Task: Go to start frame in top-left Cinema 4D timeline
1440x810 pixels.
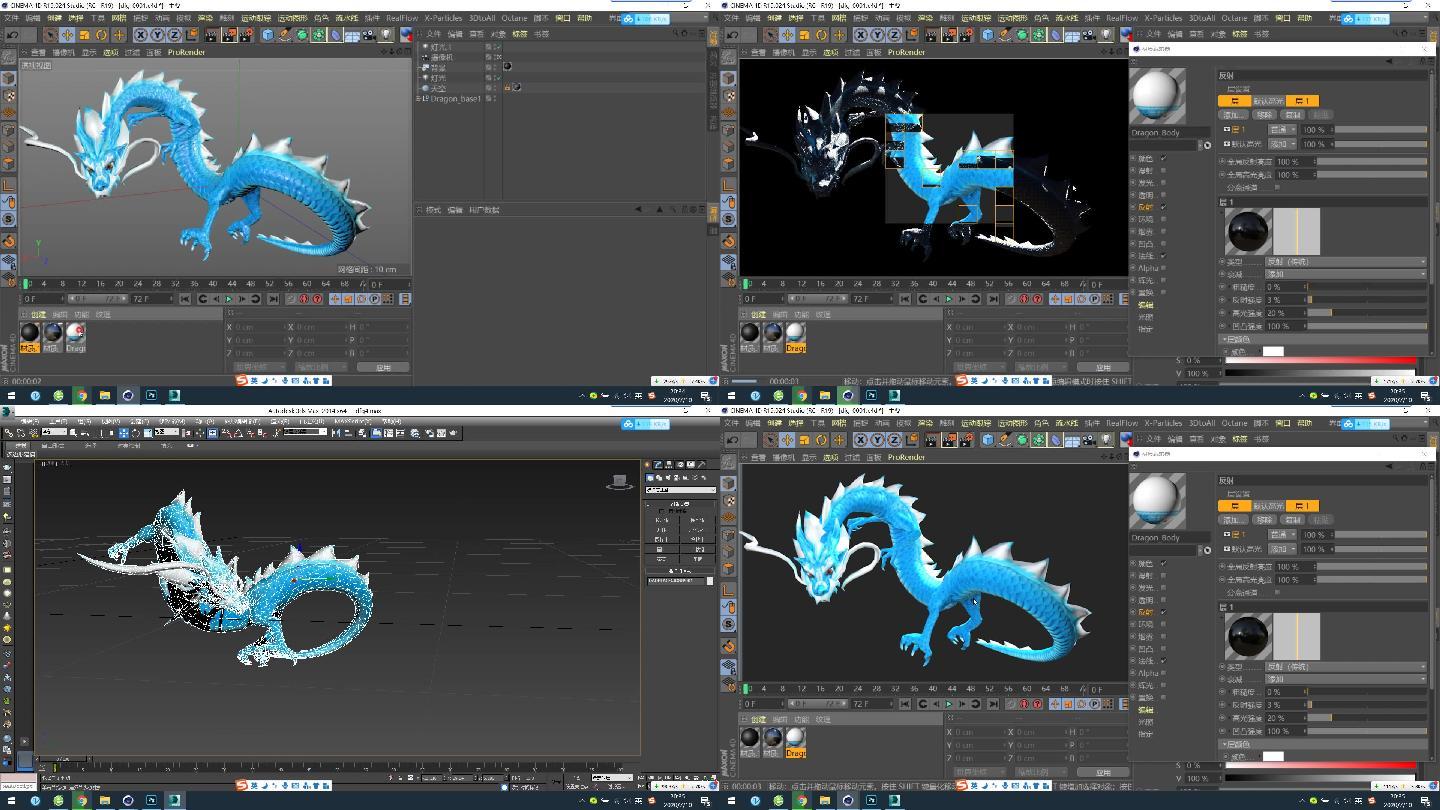Action: click(x=185, y=298)
